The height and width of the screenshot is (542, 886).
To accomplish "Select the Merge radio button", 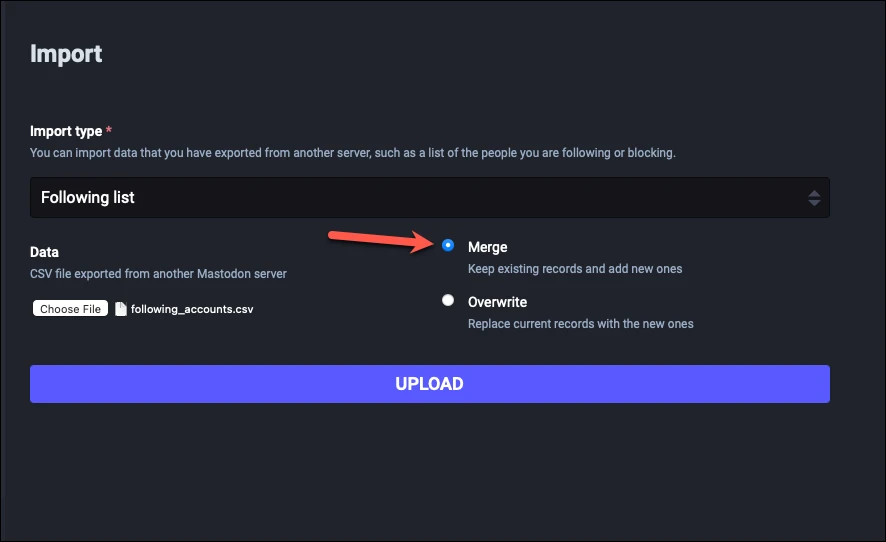I will click(x=448, y=245).
